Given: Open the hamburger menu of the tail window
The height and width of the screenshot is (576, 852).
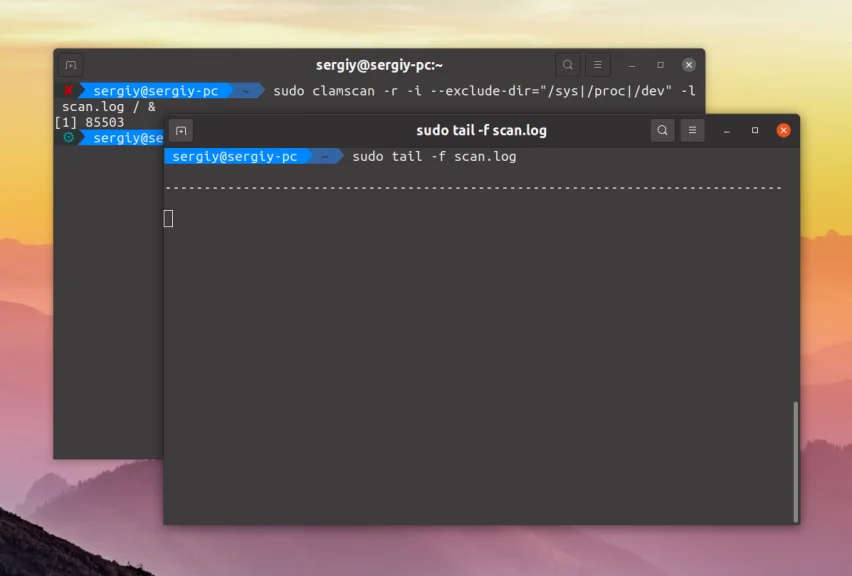Looking at the screenshot, I should [x=692, y=130].
